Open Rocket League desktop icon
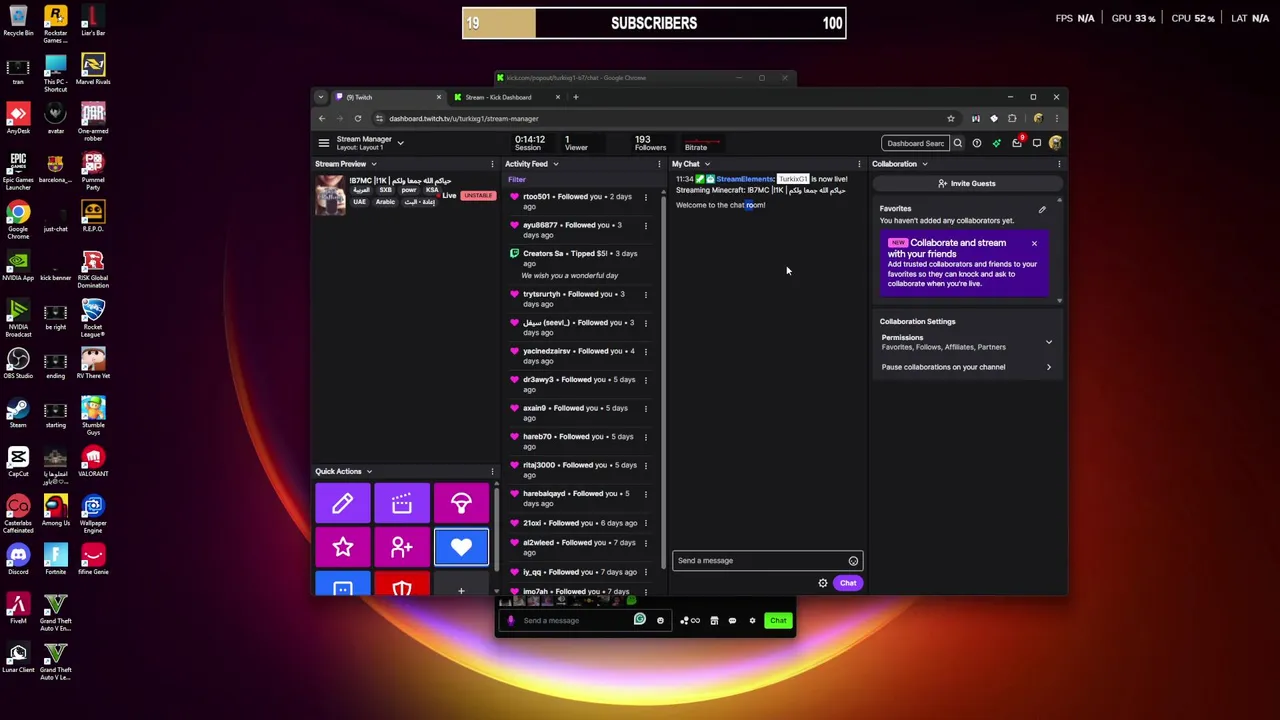 click(x=93, y=316)
